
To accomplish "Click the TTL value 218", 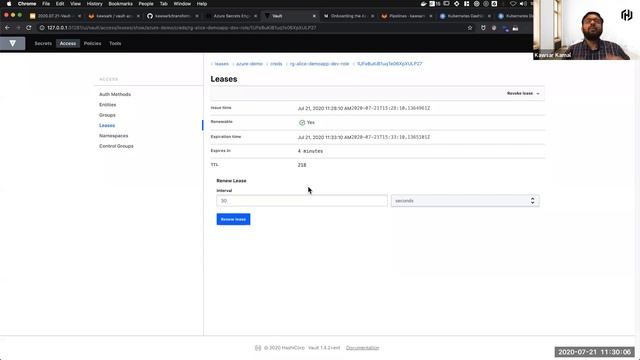I will pos(302,165).
